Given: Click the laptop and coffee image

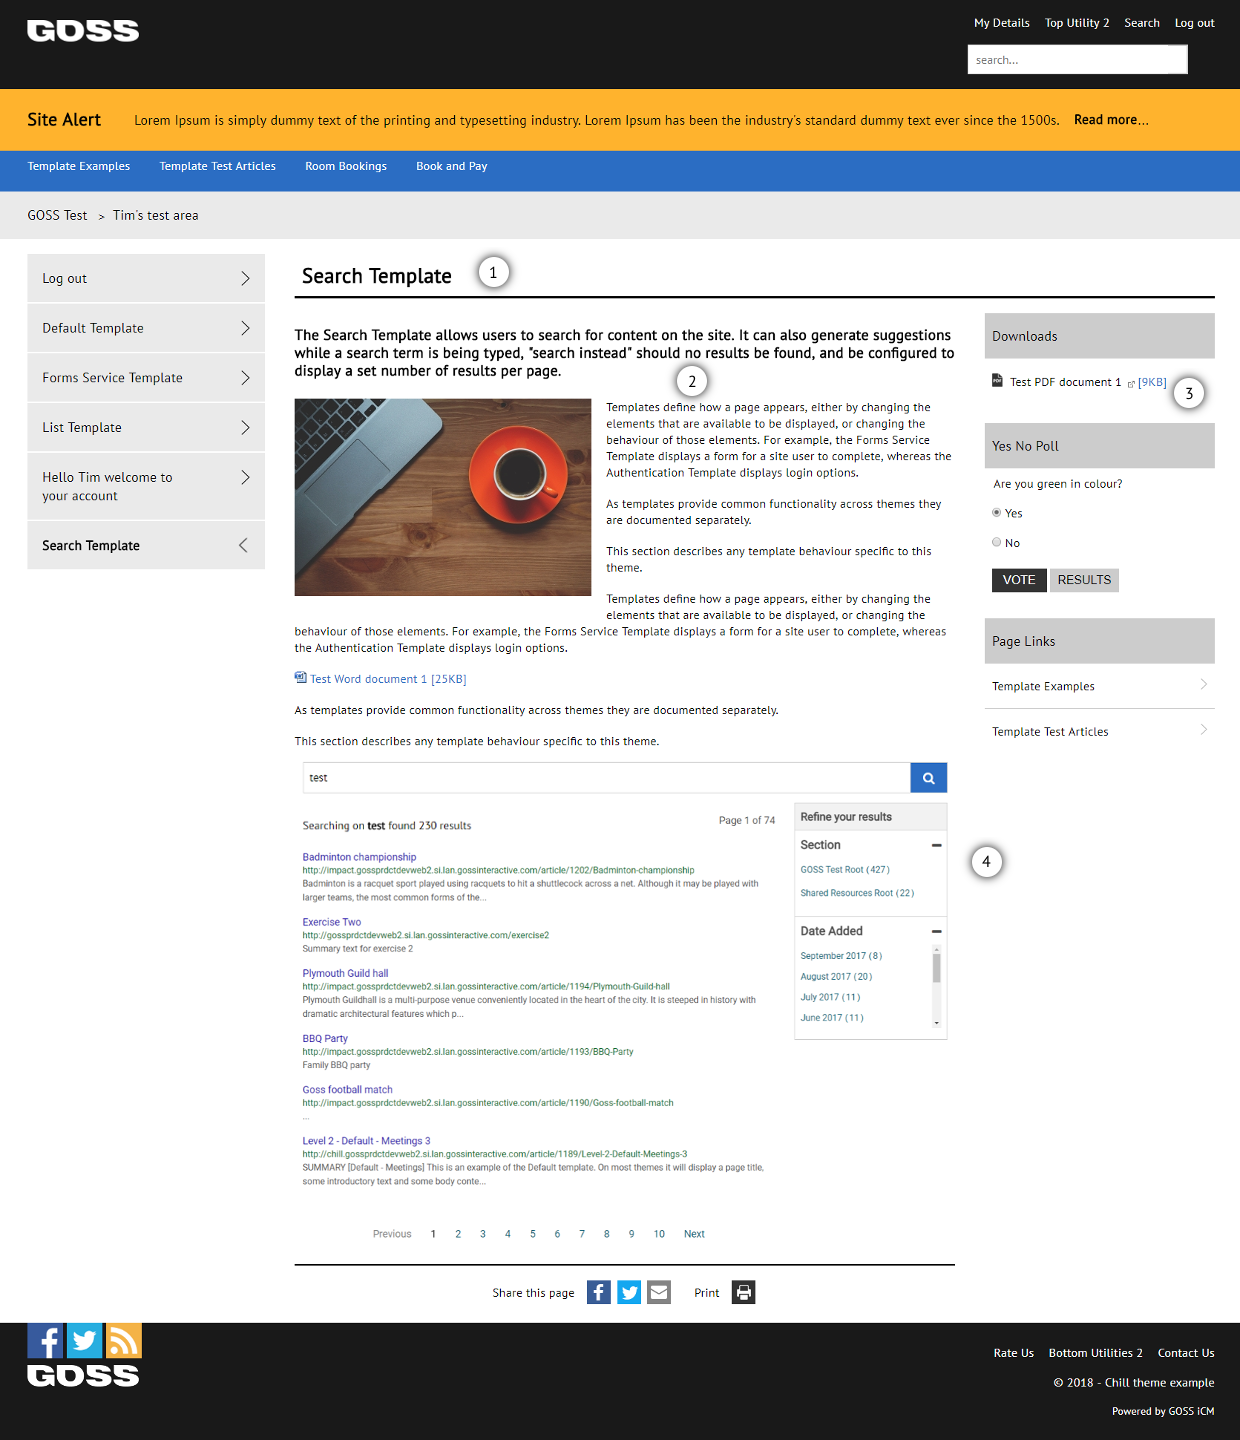Looking at the screenshot, I should tap(443, 497).
